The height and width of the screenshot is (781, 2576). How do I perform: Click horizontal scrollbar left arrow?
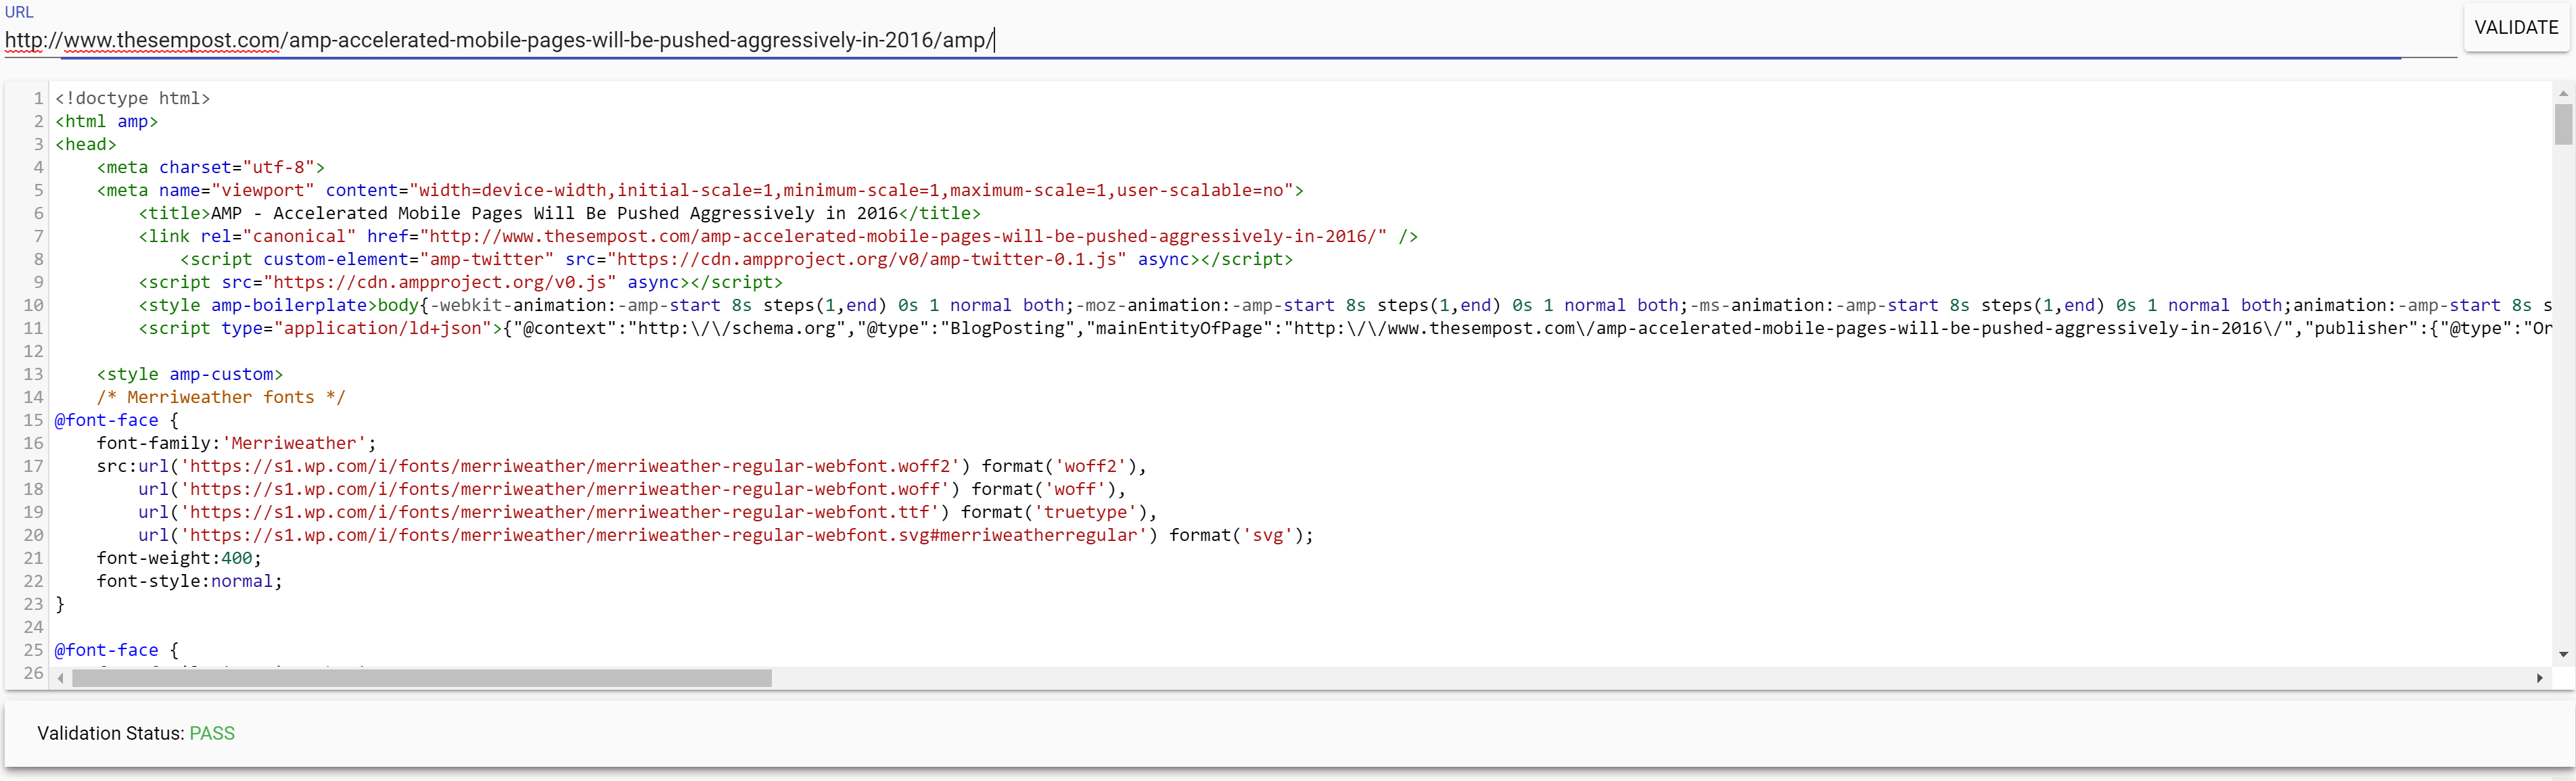coord(61,678)
